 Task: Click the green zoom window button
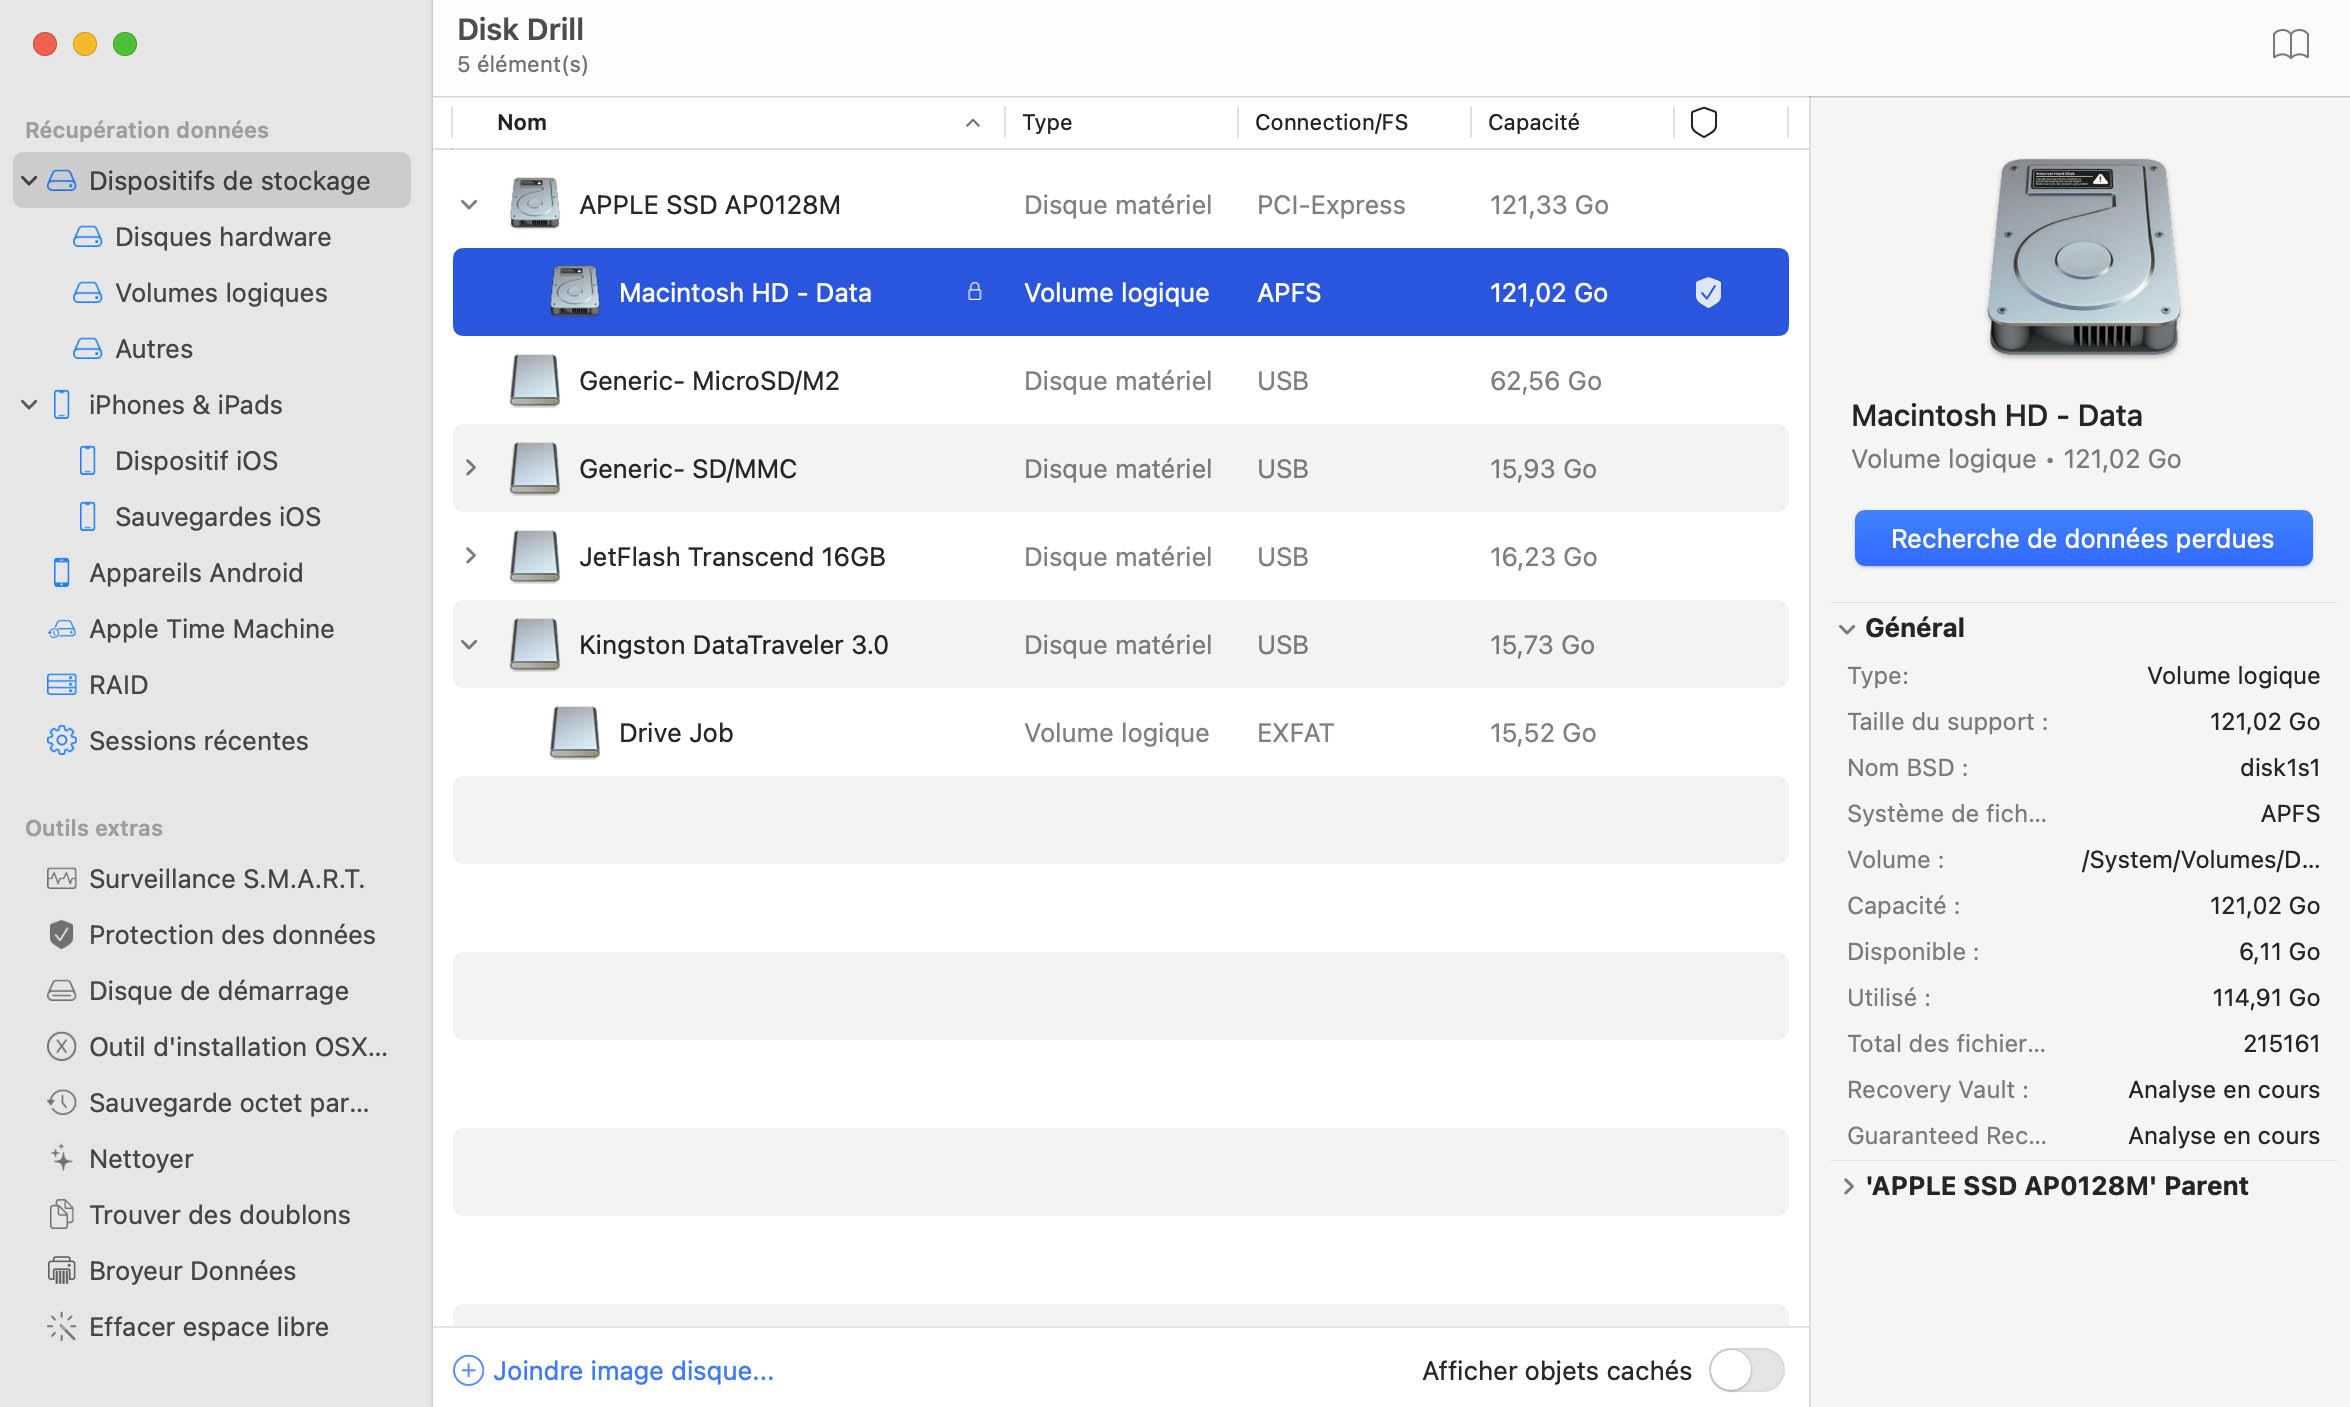point(125,44)
